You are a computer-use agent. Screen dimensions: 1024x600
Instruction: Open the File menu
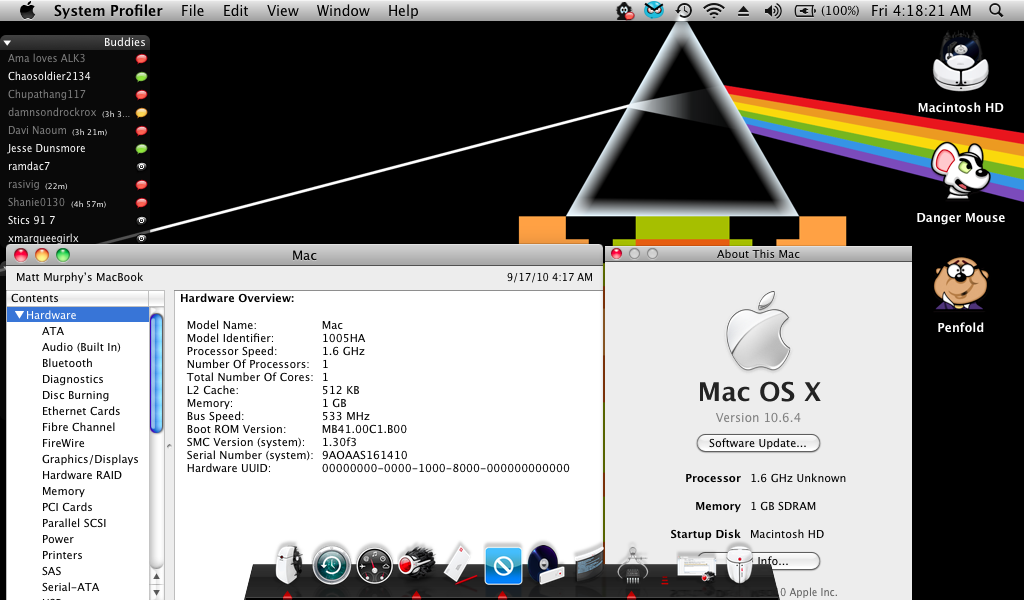pos(192,10)
